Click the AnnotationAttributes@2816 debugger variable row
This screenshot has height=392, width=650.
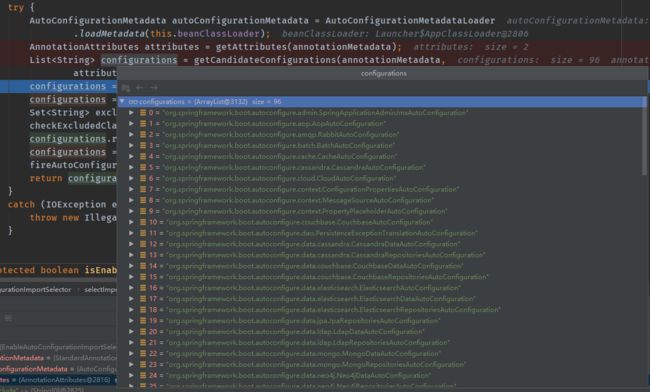click(58, 380)
